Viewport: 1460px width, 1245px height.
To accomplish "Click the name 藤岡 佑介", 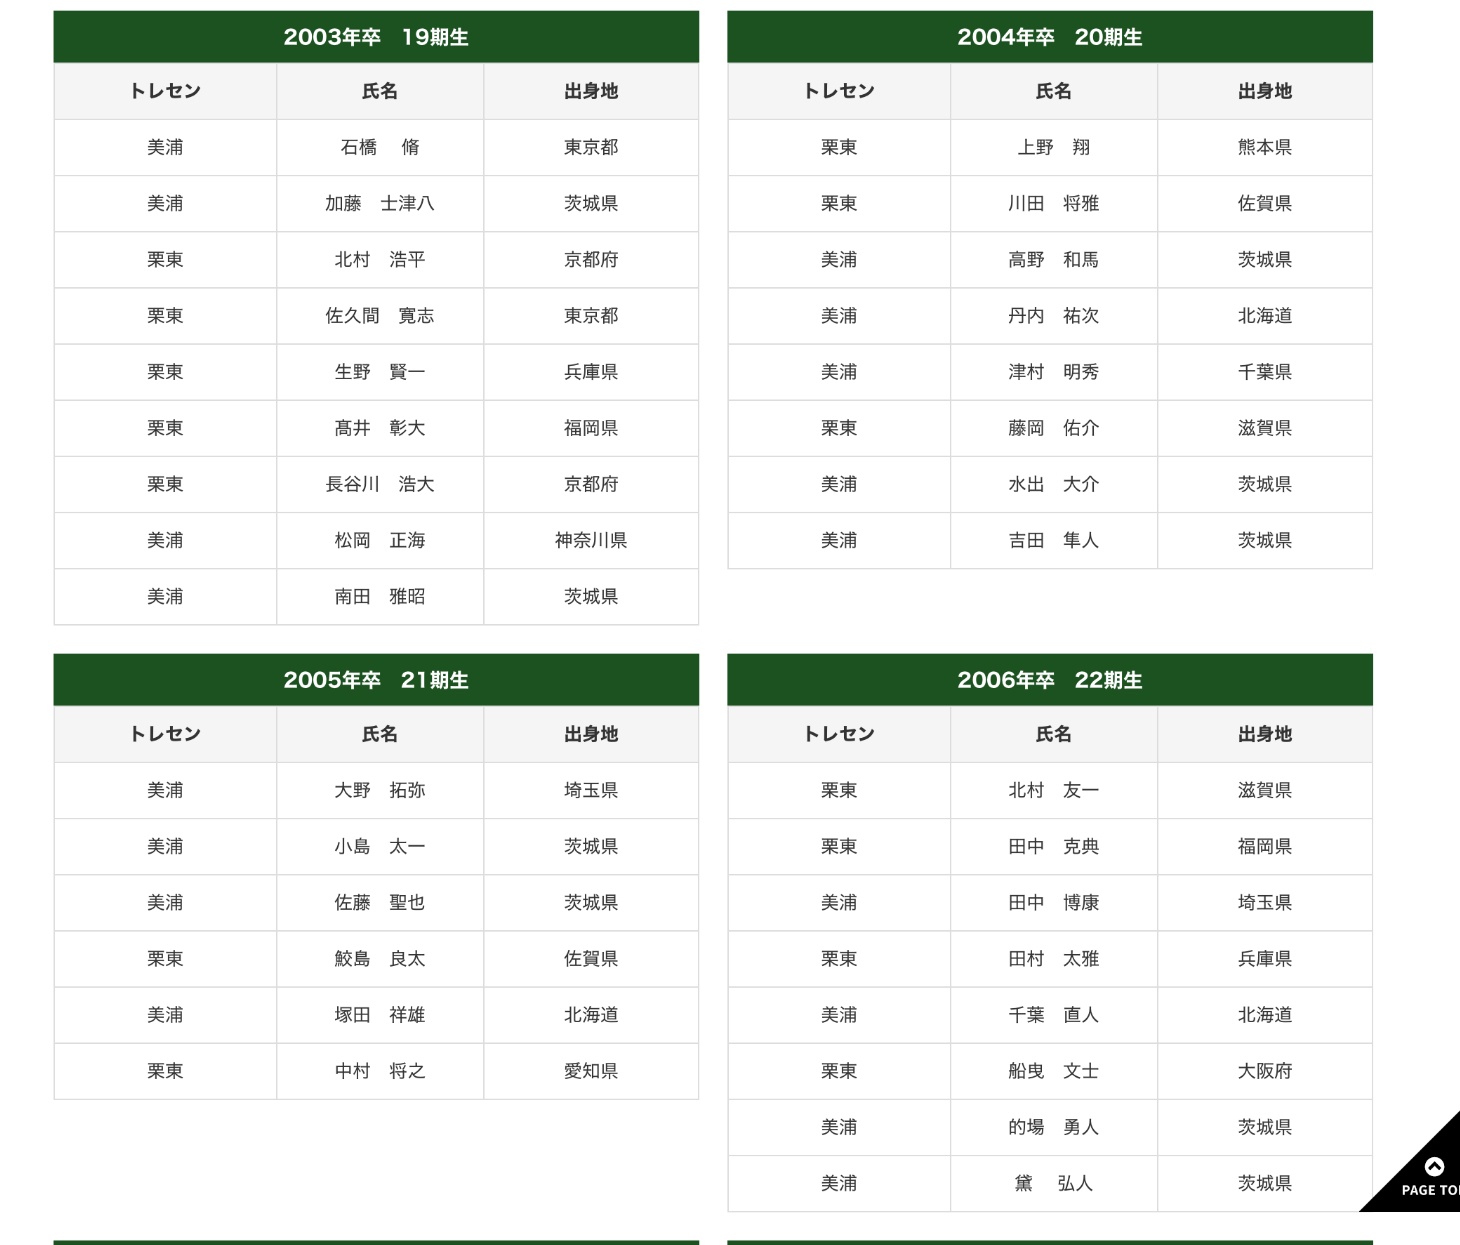I will [1053, 428].
